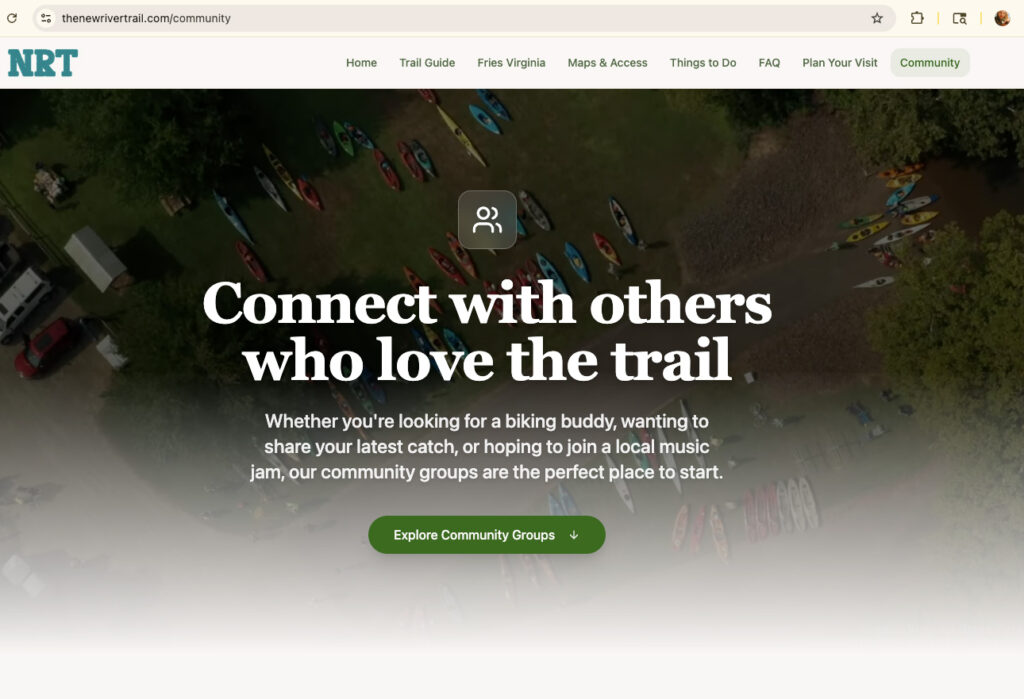Viewport: 1024px width, 699px height.
Task: Visit the FAQ page
Action: (x=769, y=63)
